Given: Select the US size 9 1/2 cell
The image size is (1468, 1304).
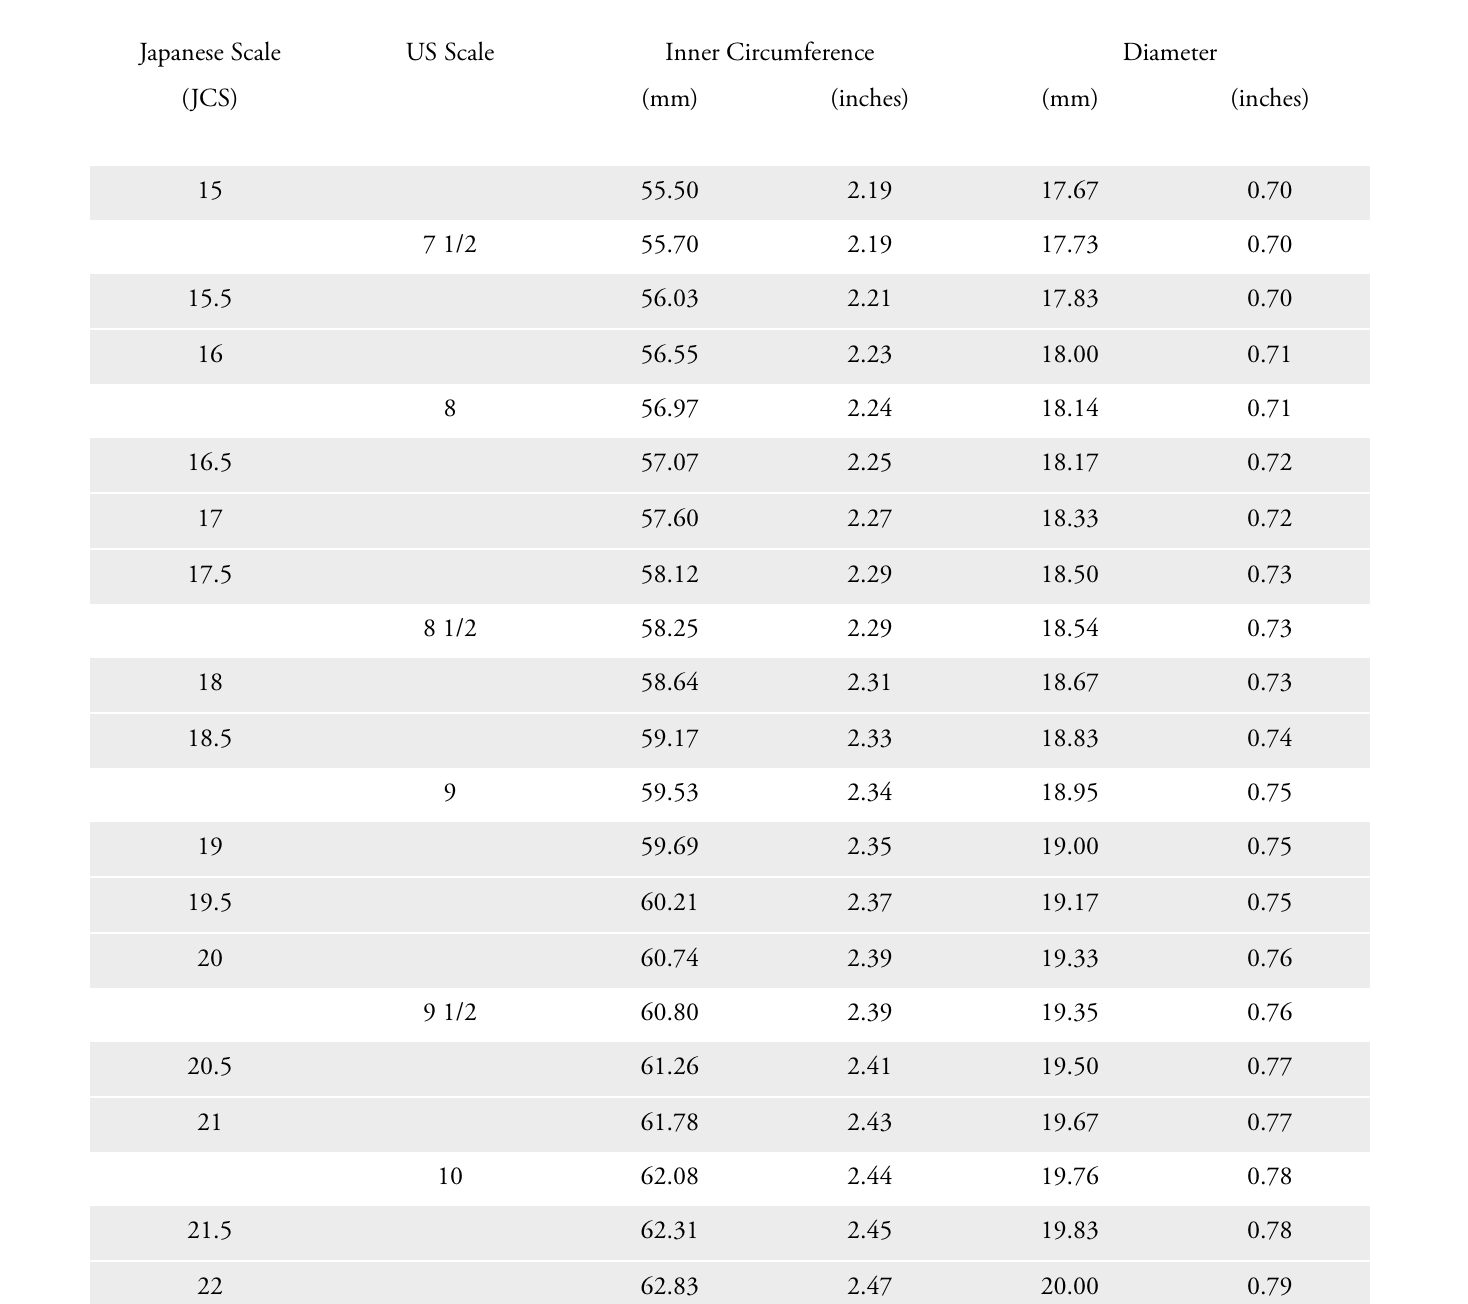Looking at the screenshot, I should click(x=450, y=1013).
